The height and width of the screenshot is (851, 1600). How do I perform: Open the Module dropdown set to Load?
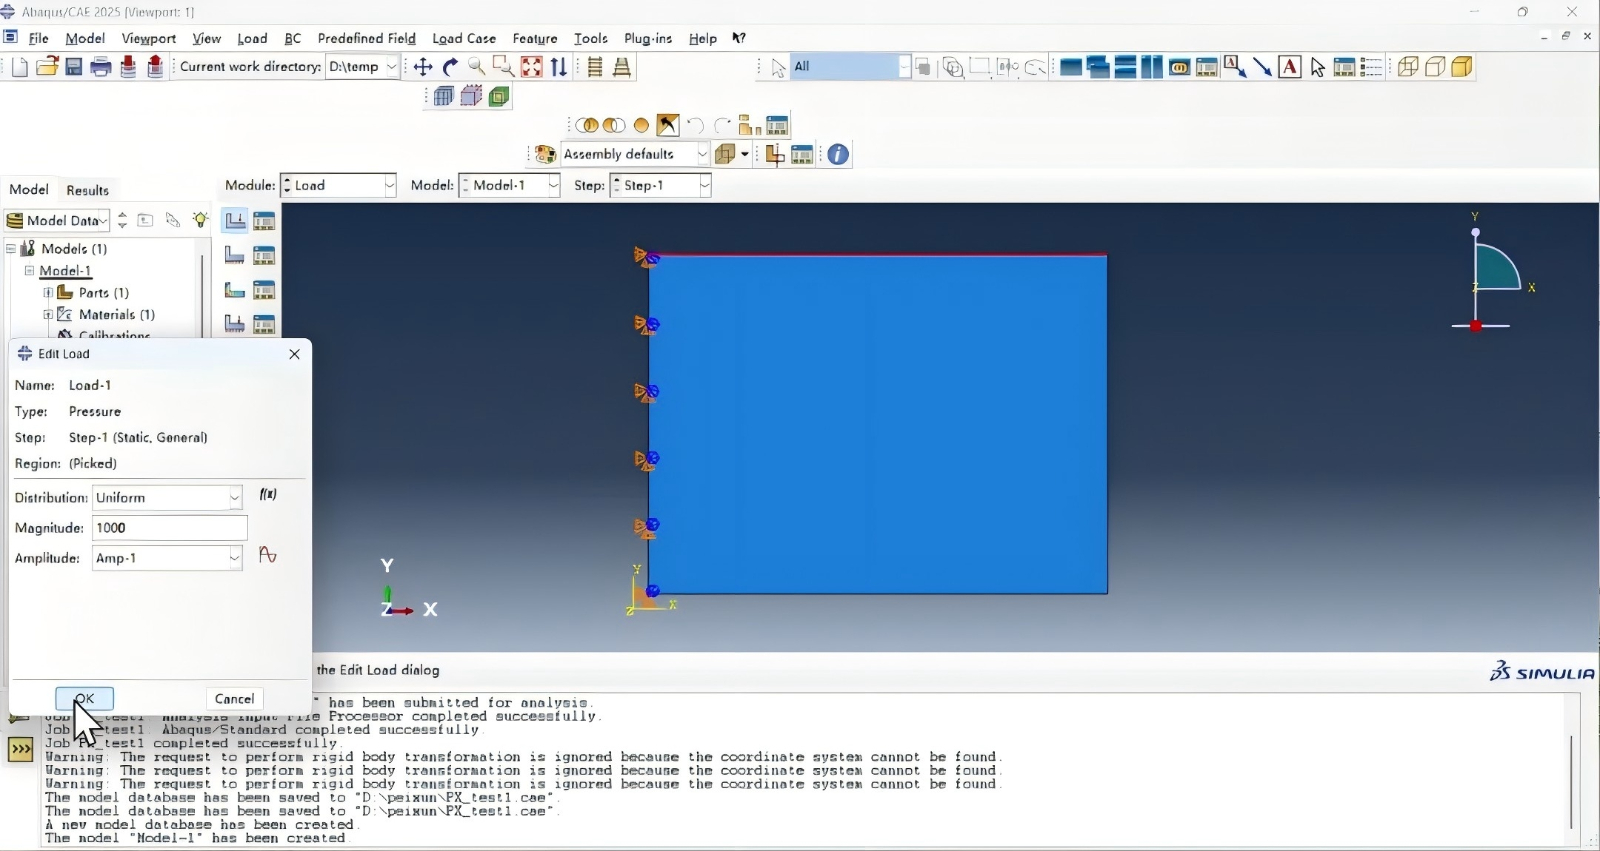pyautogui.click(x=339, y=186)
